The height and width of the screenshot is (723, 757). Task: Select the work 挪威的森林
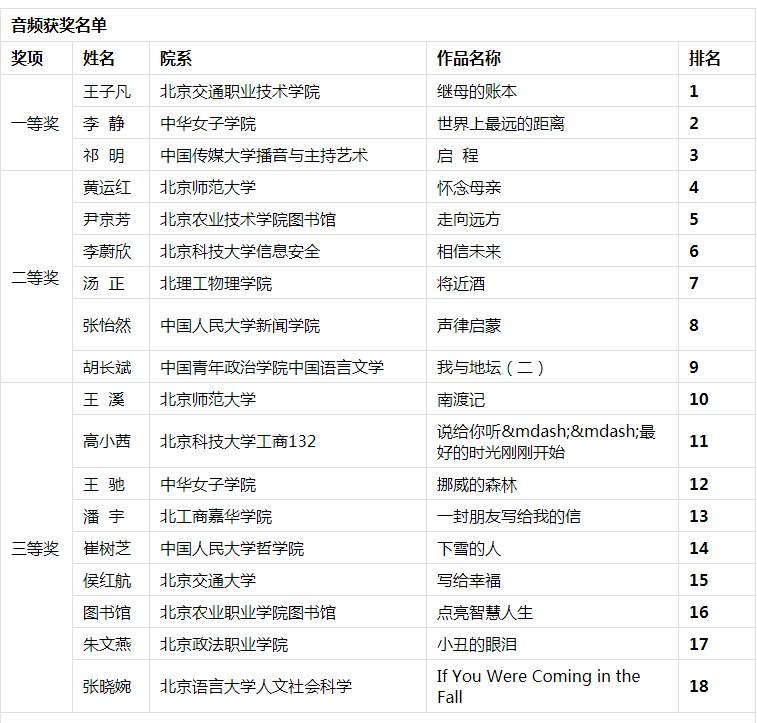click(x=477, y=484)
